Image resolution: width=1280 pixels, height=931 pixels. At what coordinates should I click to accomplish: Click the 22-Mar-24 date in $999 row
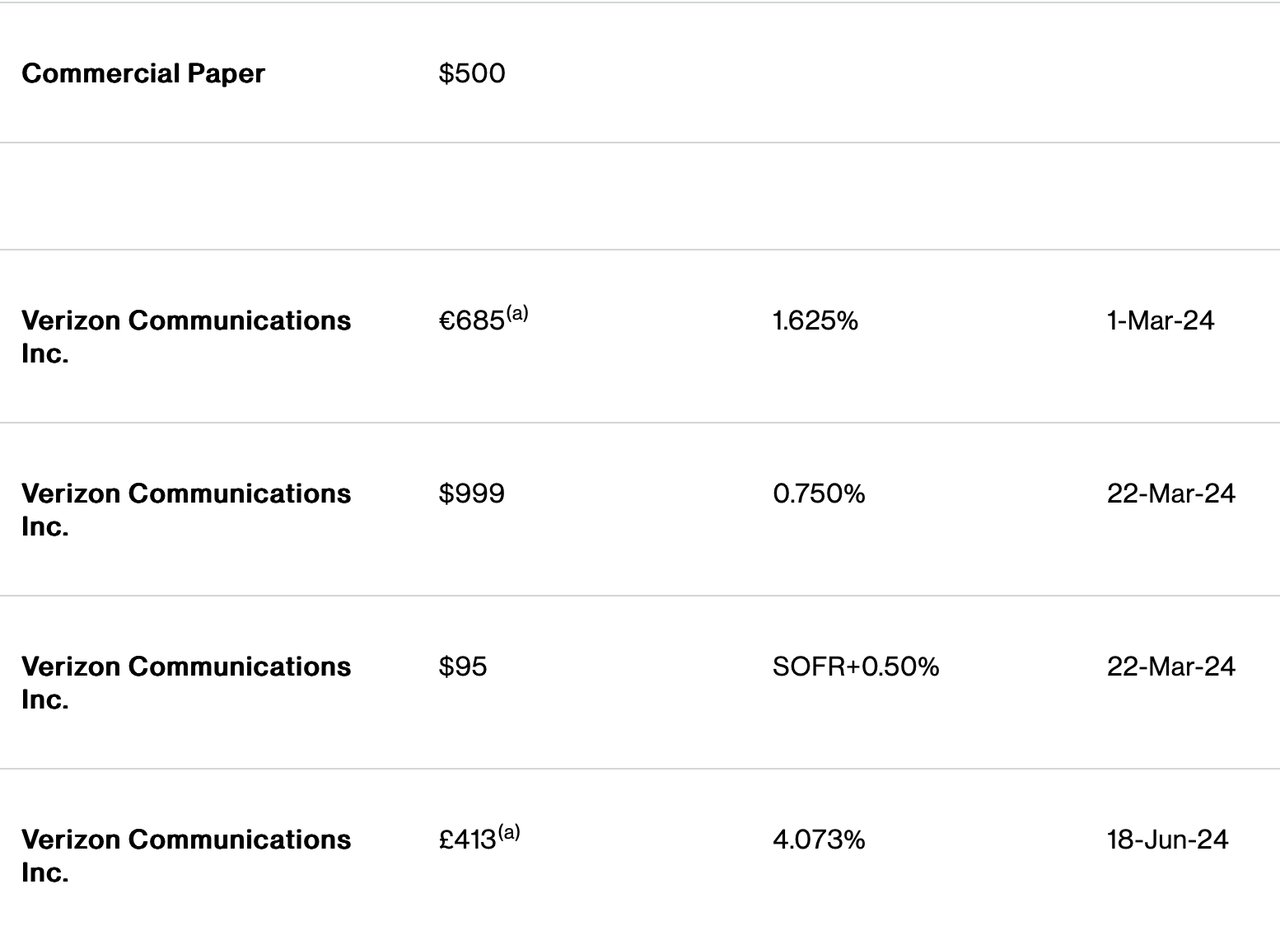tap(1171, 494)
